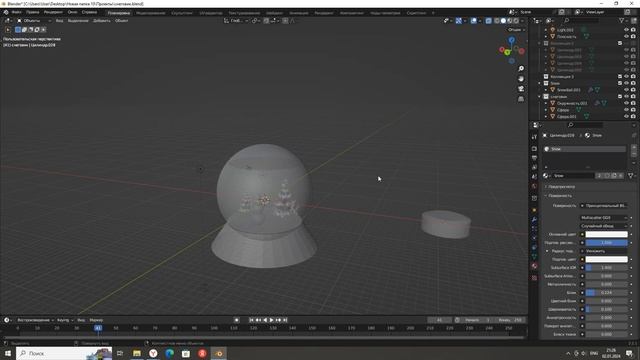
Task: Collapse the снеговик collection
Action: point(540,97)
